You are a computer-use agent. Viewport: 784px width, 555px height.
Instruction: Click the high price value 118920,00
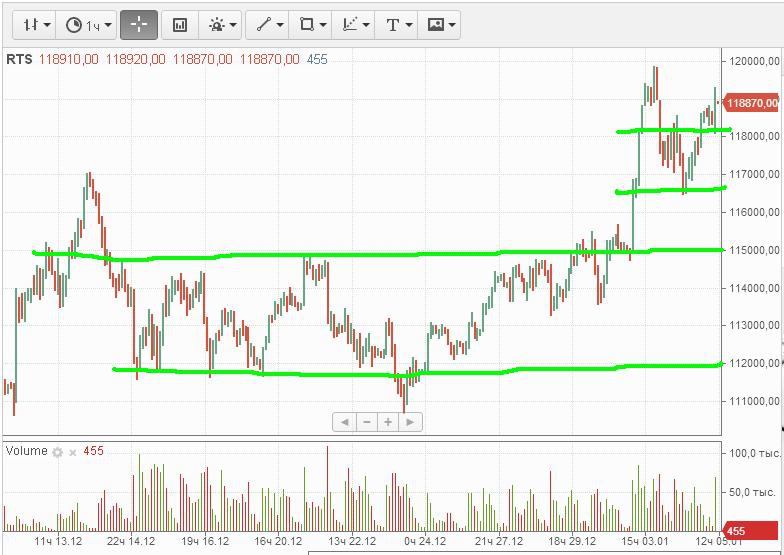(136, 60)
